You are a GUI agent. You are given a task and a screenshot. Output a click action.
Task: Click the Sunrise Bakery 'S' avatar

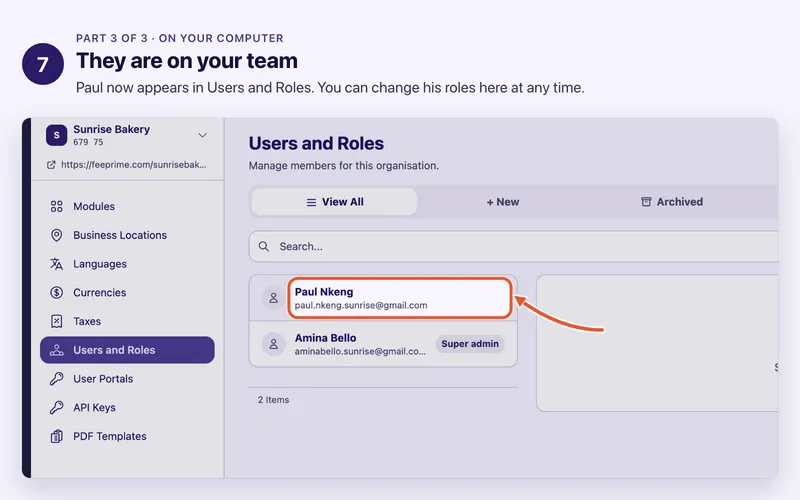[57, 135]
